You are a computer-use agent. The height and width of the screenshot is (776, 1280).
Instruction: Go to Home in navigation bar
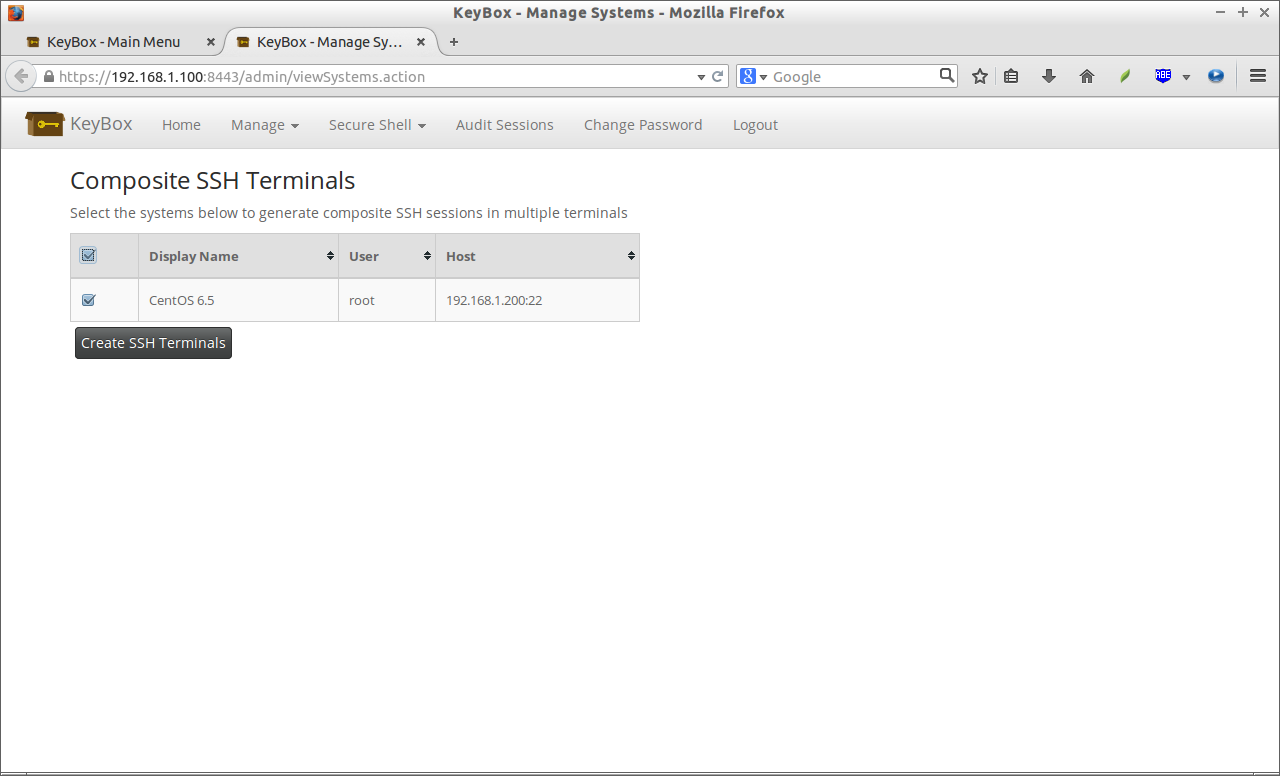coord(181,125)
